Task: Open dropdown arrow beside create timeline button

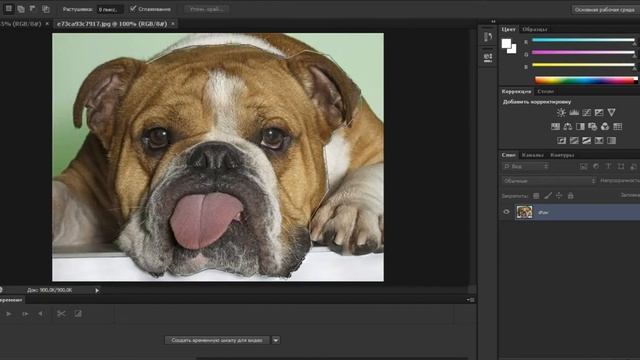Action: (276, 340)
